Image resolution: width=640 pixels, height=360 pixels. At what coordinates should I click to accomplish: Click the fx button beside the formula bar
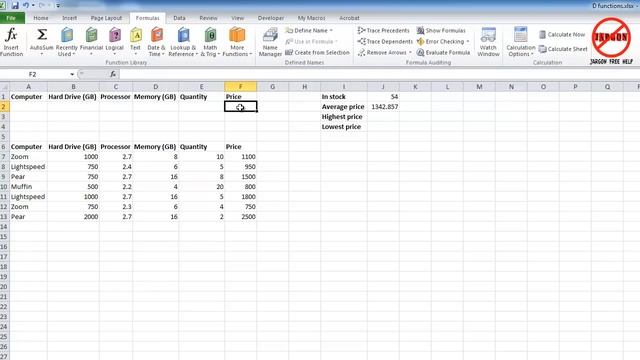(x=113, y=74)
